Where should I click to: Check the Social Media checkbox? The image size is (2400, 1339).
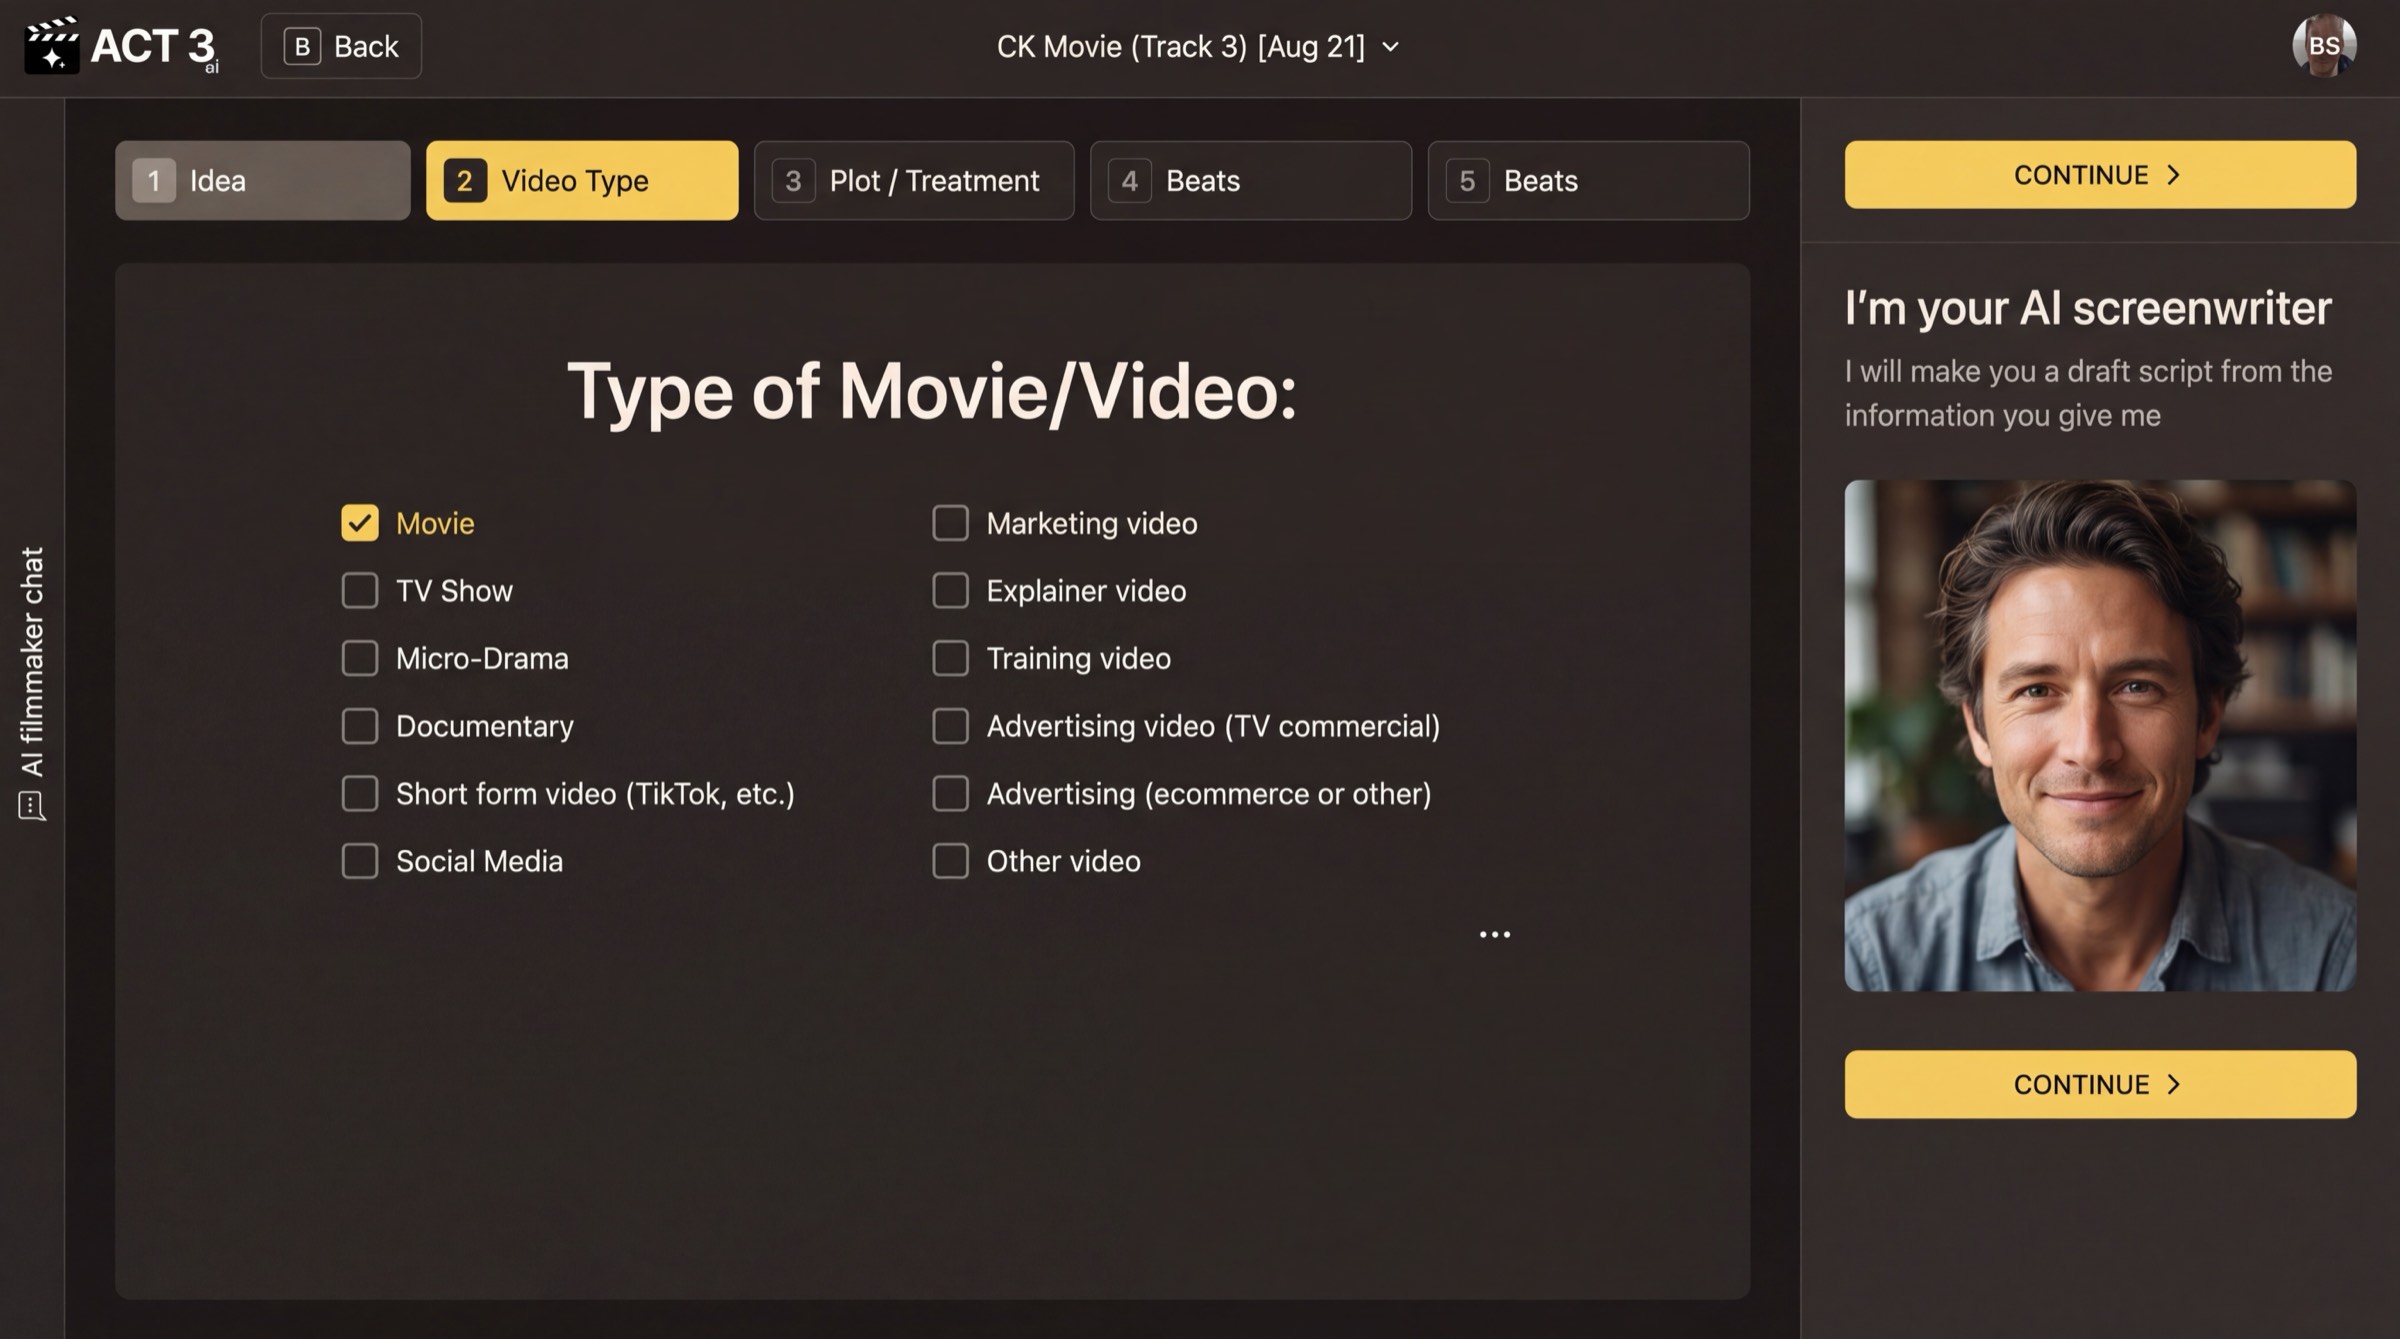pyautogui.click(x=360, y=861)
